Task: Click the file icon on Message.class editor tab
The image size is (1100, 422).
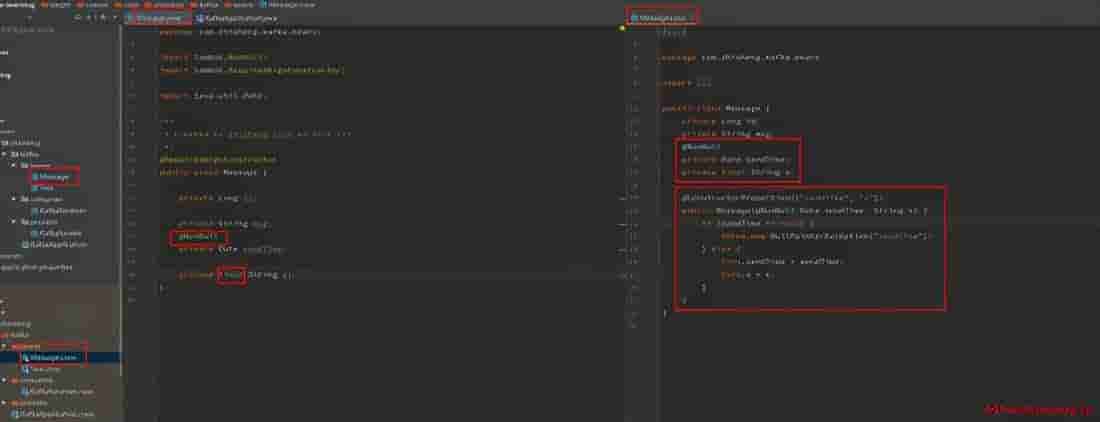Action: pos(634,18)
